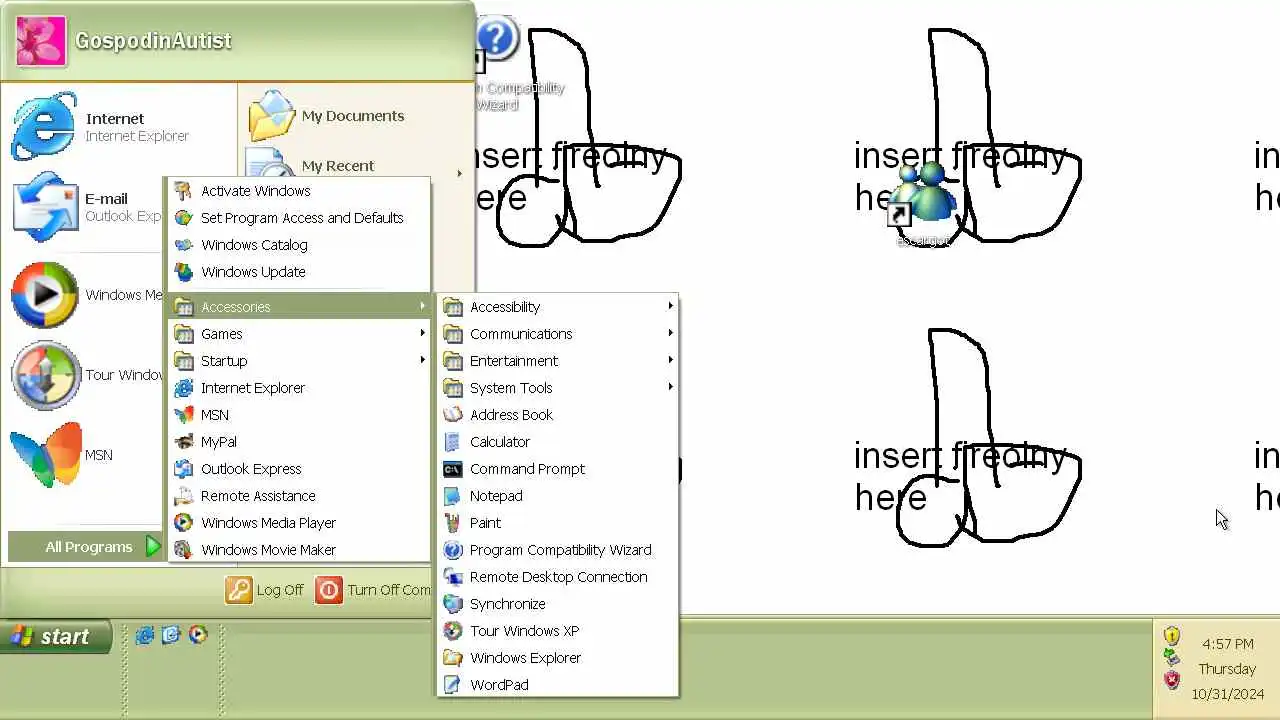Open Internet Explorer from the pinned list
Viewport: 1280px width, 720px height.
118,127
